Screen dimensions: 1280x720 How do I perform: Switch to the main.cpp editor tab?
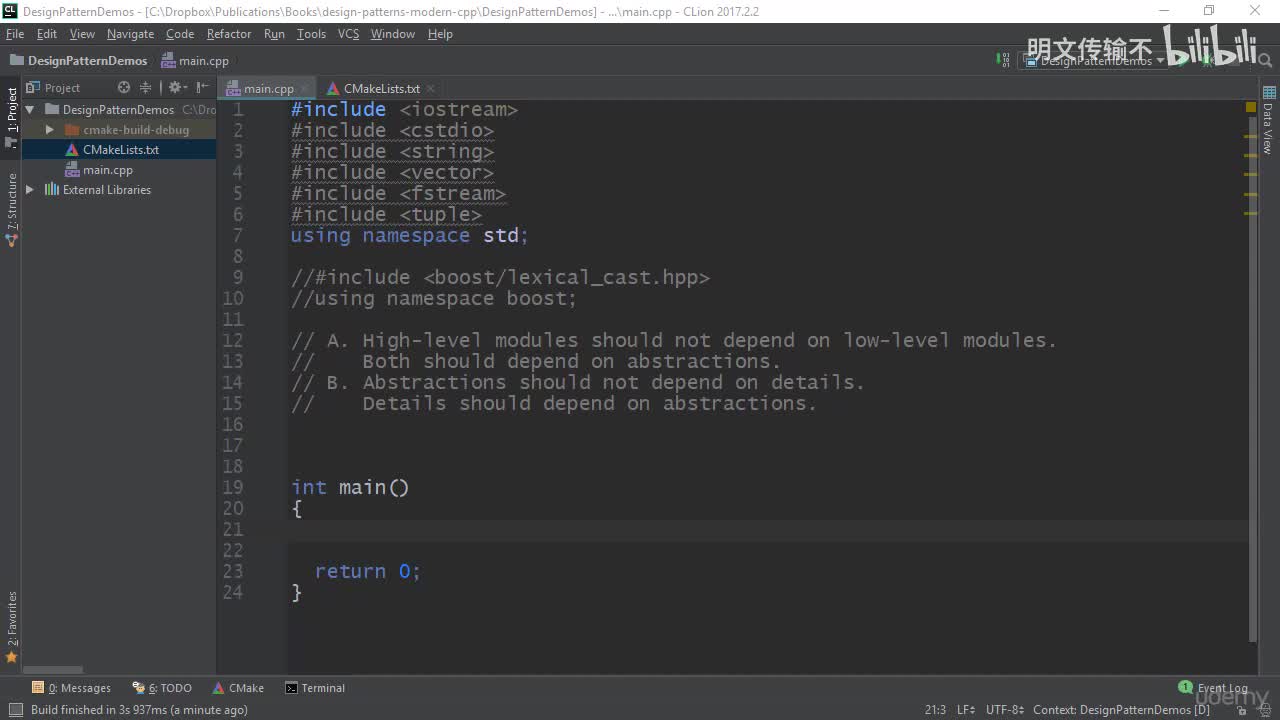point(268,89)
